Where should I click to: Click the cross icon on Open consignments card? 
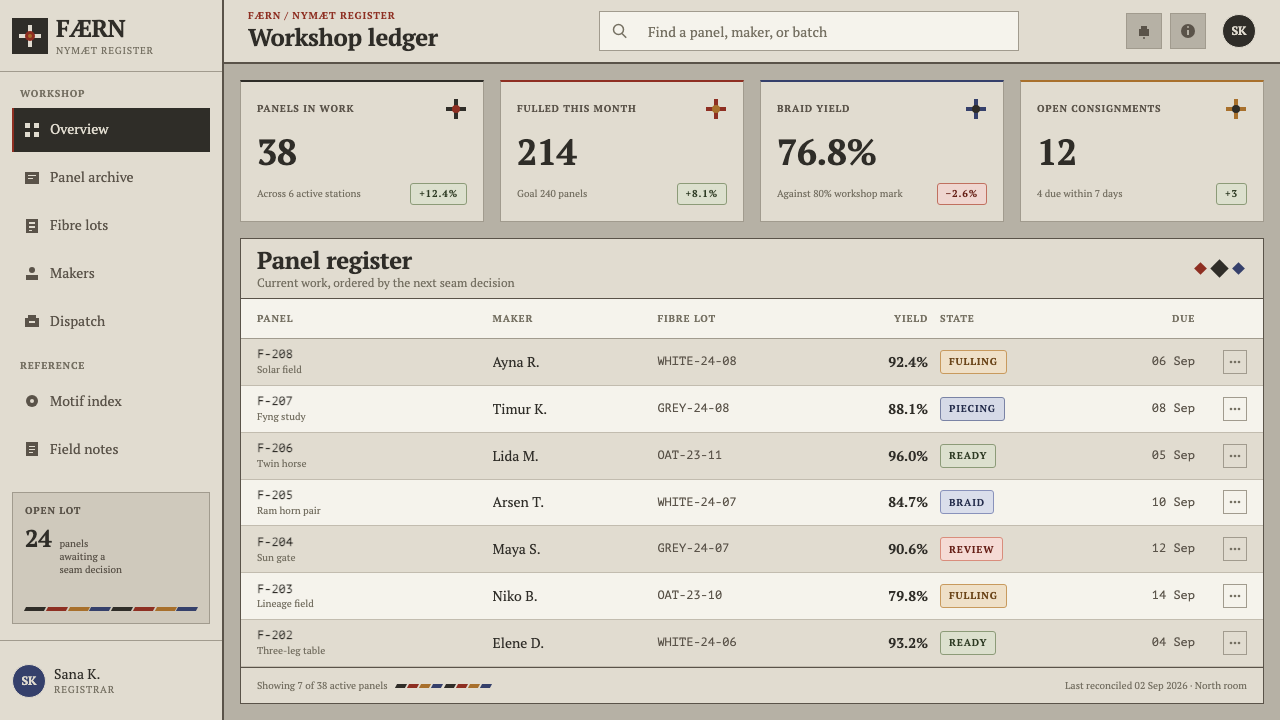click(x=1236, y=109)
